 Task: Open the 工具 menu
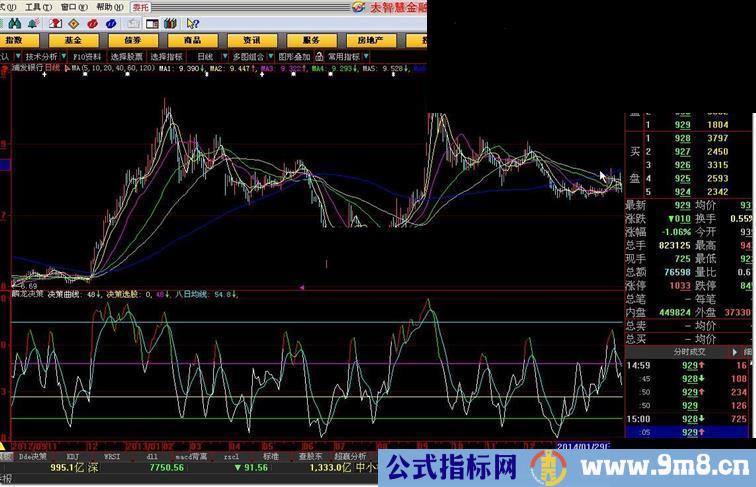click(35, 6)
